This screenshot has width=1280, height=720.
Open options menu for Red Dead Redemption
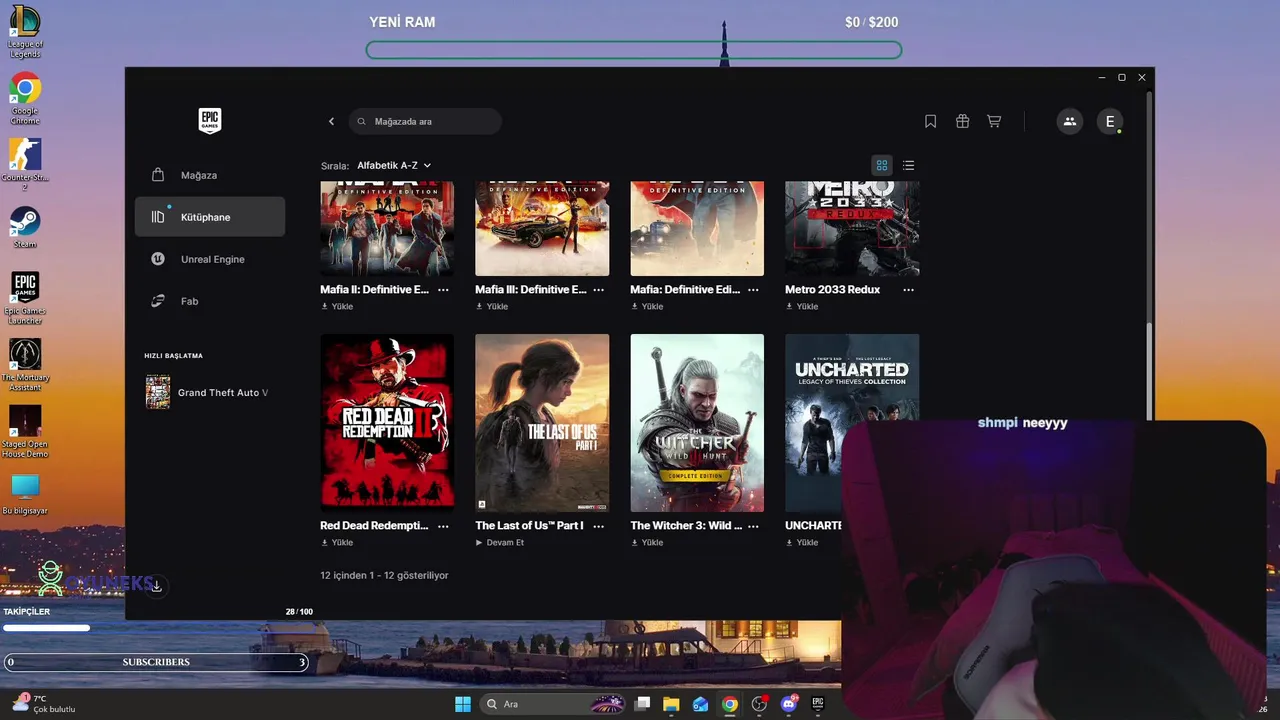pyautogui.click(x=443, y=526)
